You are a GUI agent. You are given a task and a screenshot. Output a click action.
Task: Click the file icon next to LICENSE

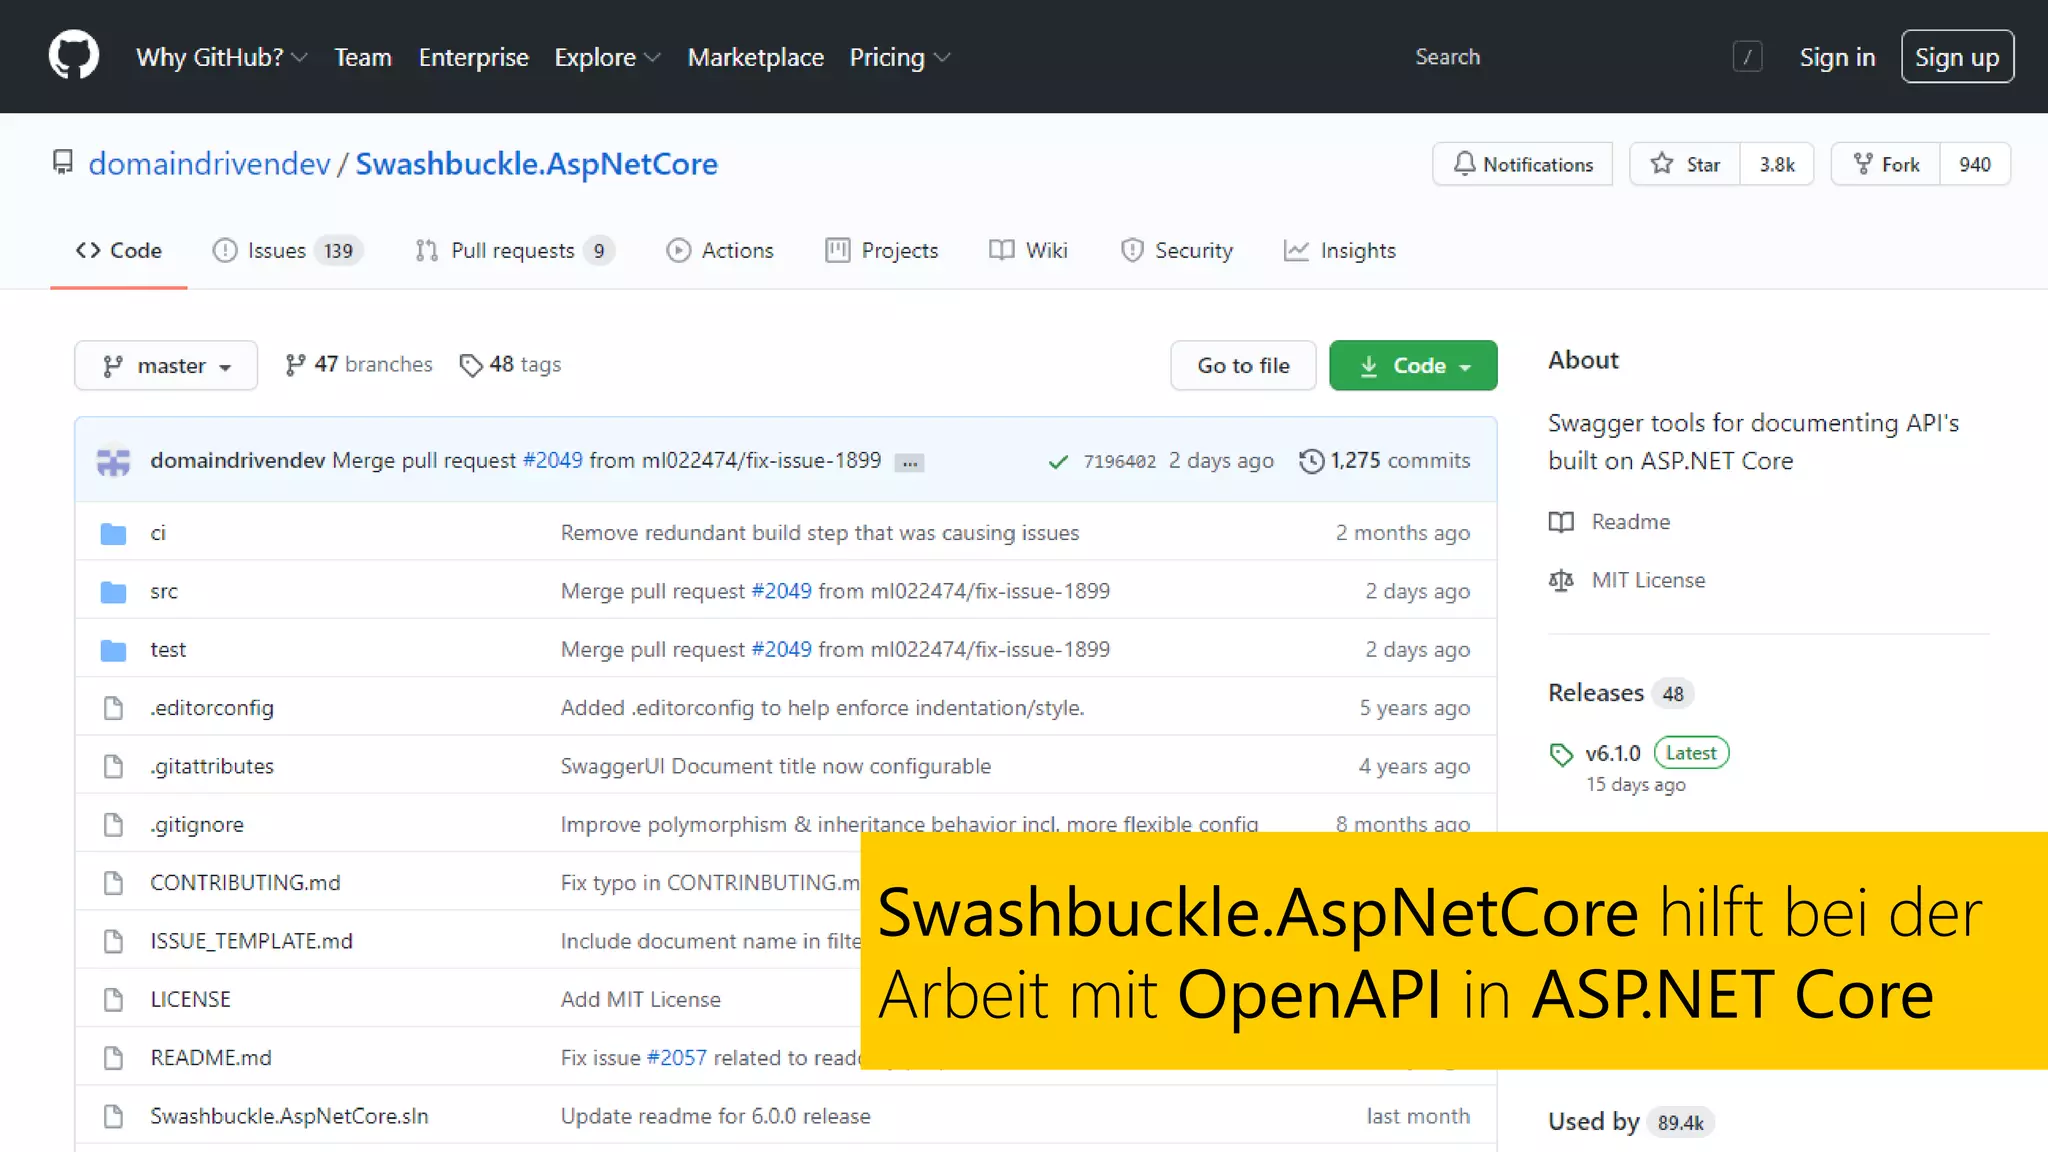[113, 1000]
